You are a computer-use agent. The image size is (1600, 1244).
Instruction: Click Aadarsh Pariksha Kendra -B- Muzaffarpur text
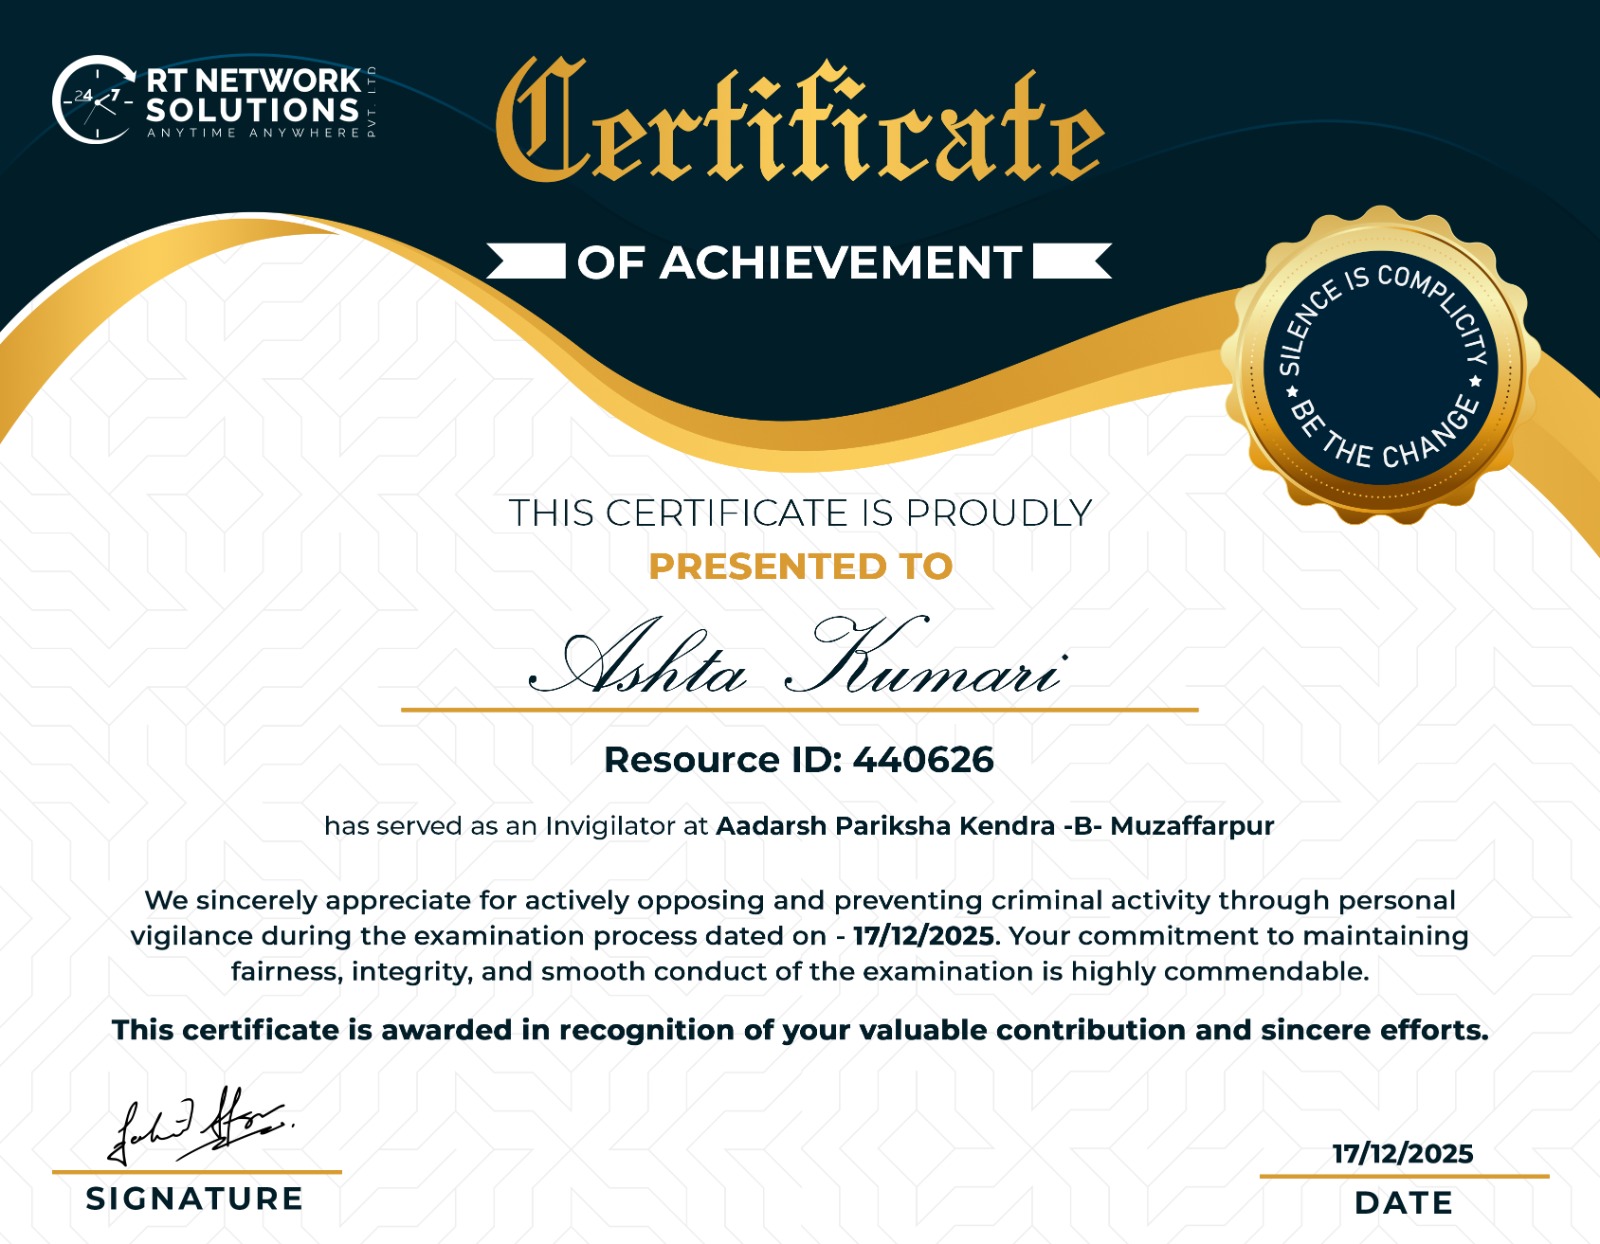[995, 826]
